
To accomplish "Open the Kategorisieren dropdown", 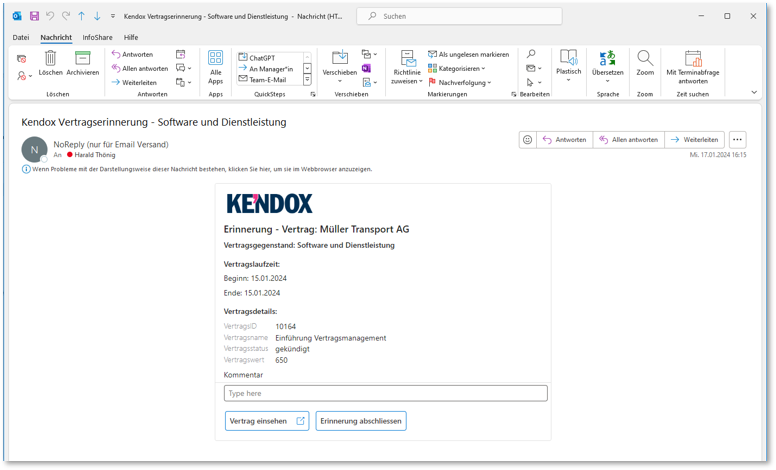I will click(x=456, y=68).
